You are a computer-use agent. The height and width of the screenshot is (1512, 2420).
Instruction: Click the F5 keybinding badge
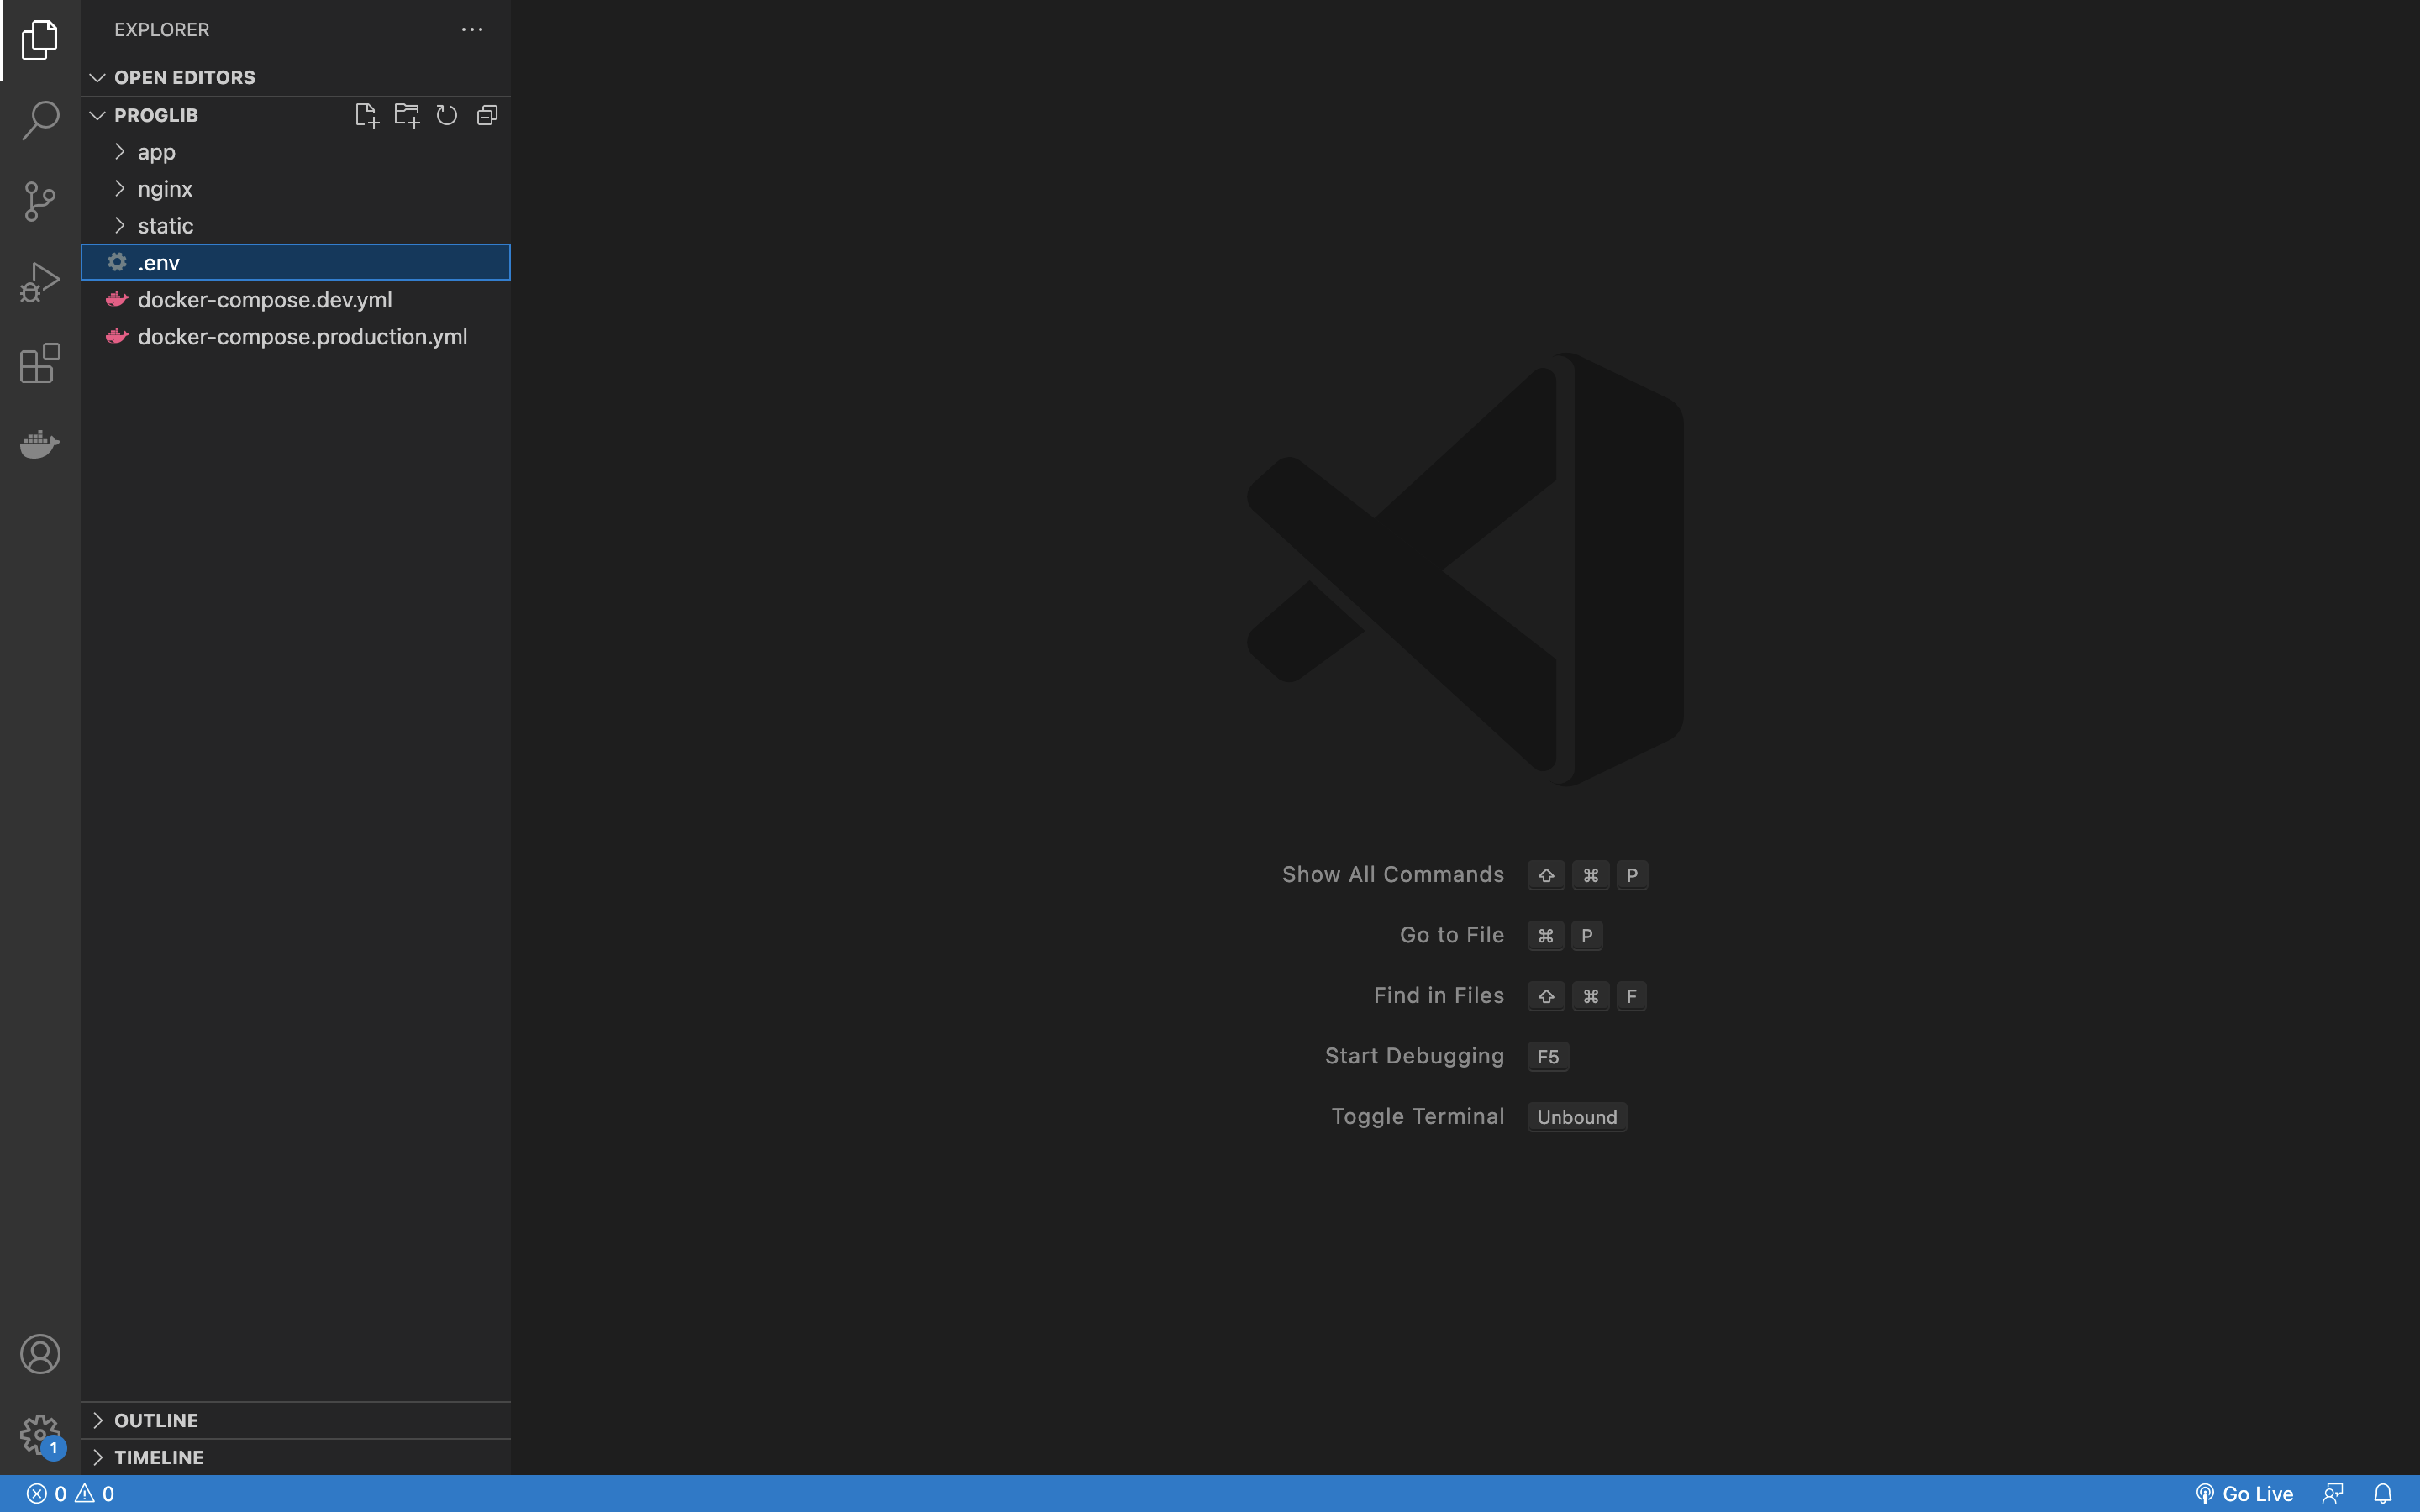coord(1548,1057)
